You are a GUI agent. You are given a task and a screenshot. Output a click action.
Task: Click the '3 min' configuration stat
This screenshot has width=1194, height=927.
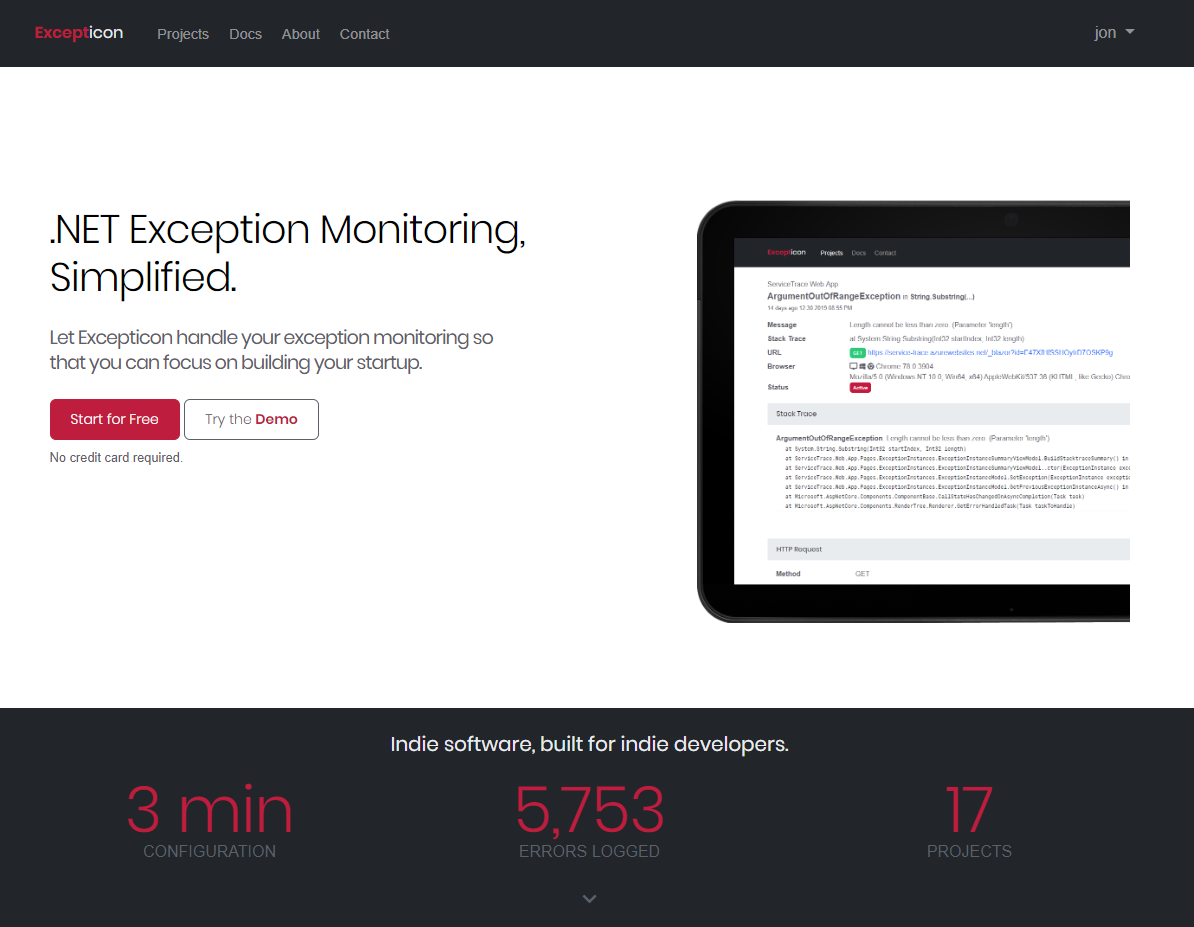tap(209, 809)
